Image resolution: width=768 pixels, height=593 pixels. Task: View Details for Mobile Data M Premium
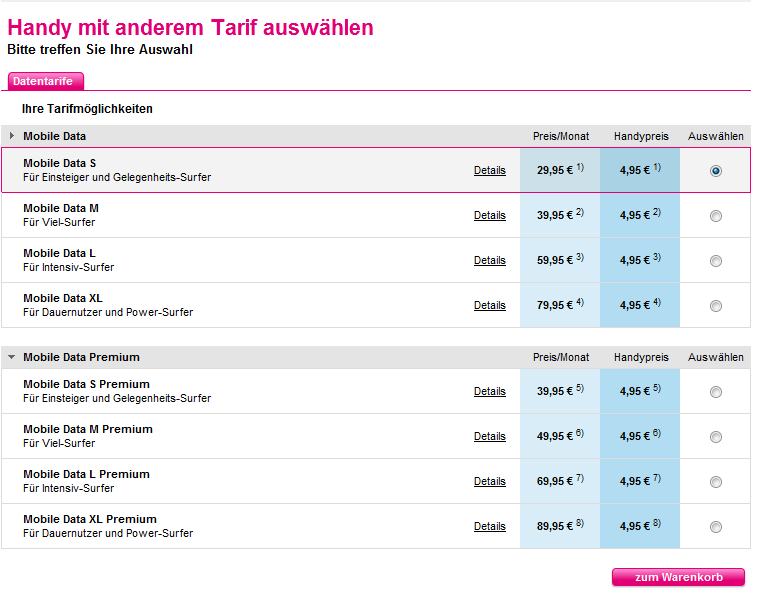coord(490,437)
